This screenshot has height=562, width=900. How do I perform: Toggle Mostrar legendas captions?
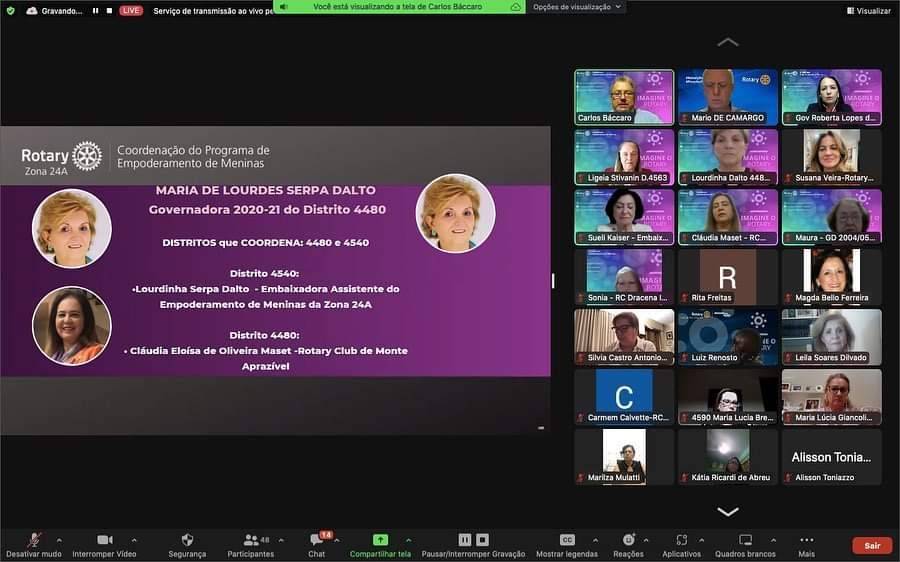pos(567,540)
